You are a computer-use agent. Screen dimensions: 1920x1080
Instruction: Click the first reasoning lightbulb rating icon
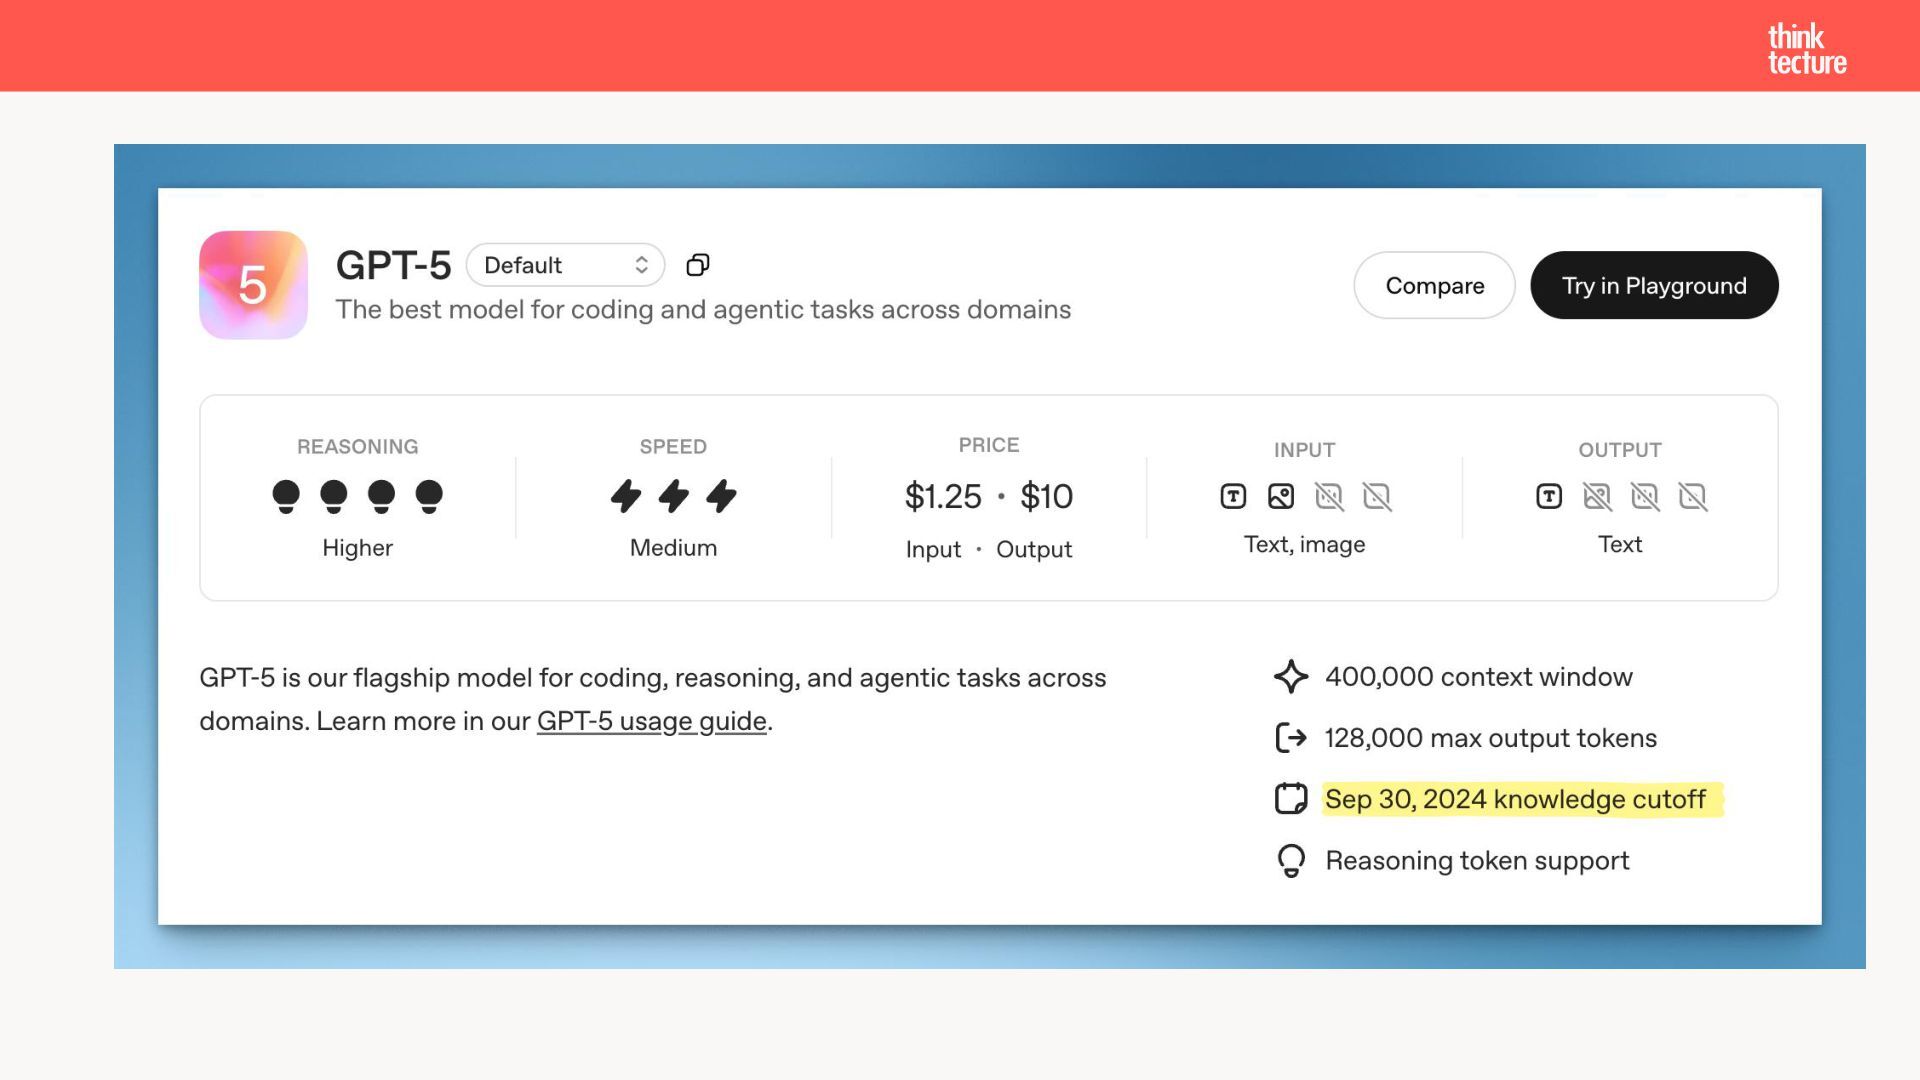(286, 496)
